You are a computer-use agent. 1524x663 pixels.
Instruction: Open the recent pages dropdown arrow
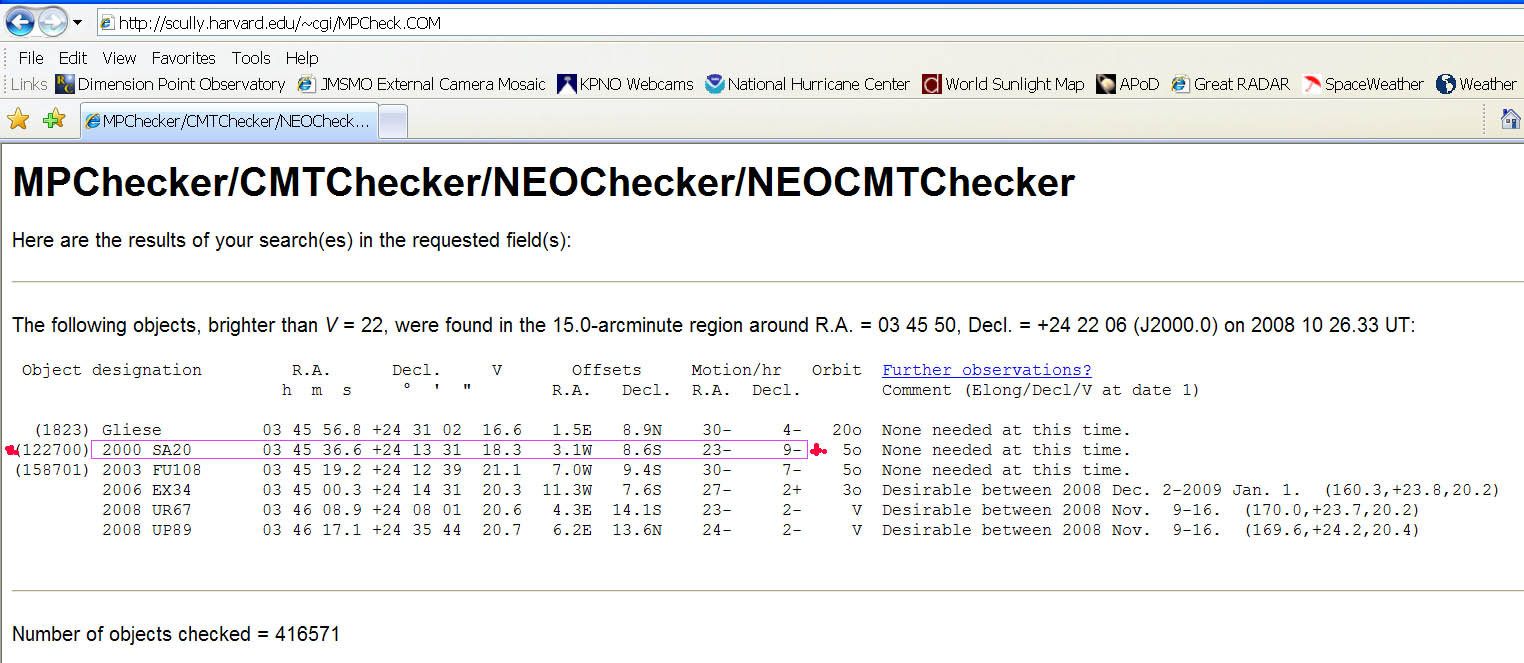pyautogui.click(x=78, y=22)
